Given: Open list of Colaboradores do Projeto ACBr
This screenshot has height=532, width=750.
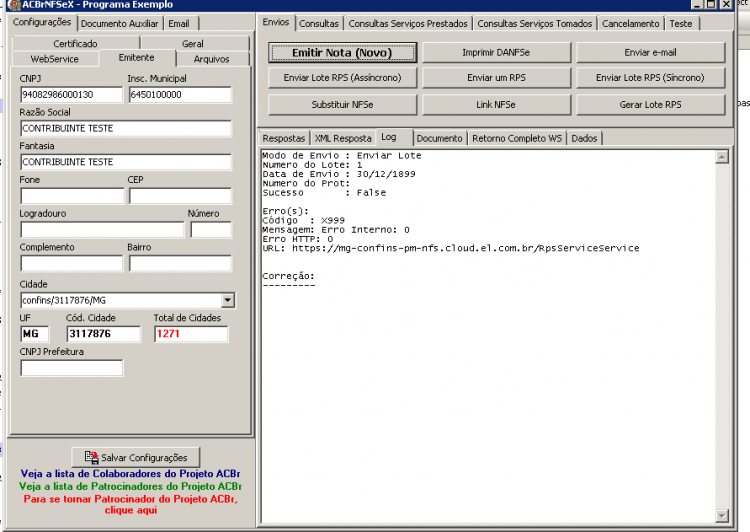Looking at the screenshot, I should (130, 474).
